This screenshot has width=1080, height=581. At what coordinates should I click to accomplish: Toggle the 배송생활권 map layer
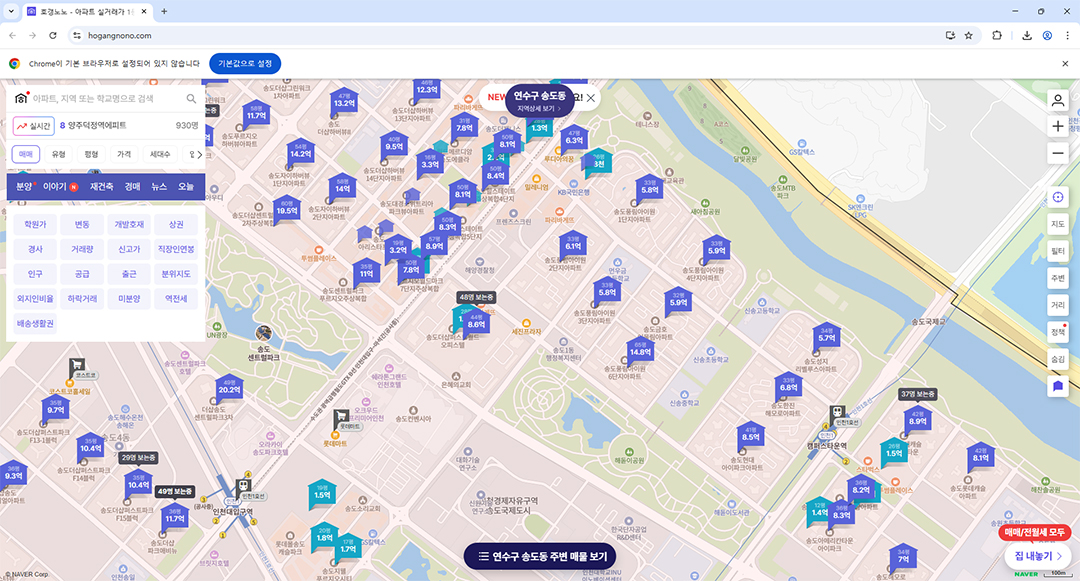coord(35,324)
